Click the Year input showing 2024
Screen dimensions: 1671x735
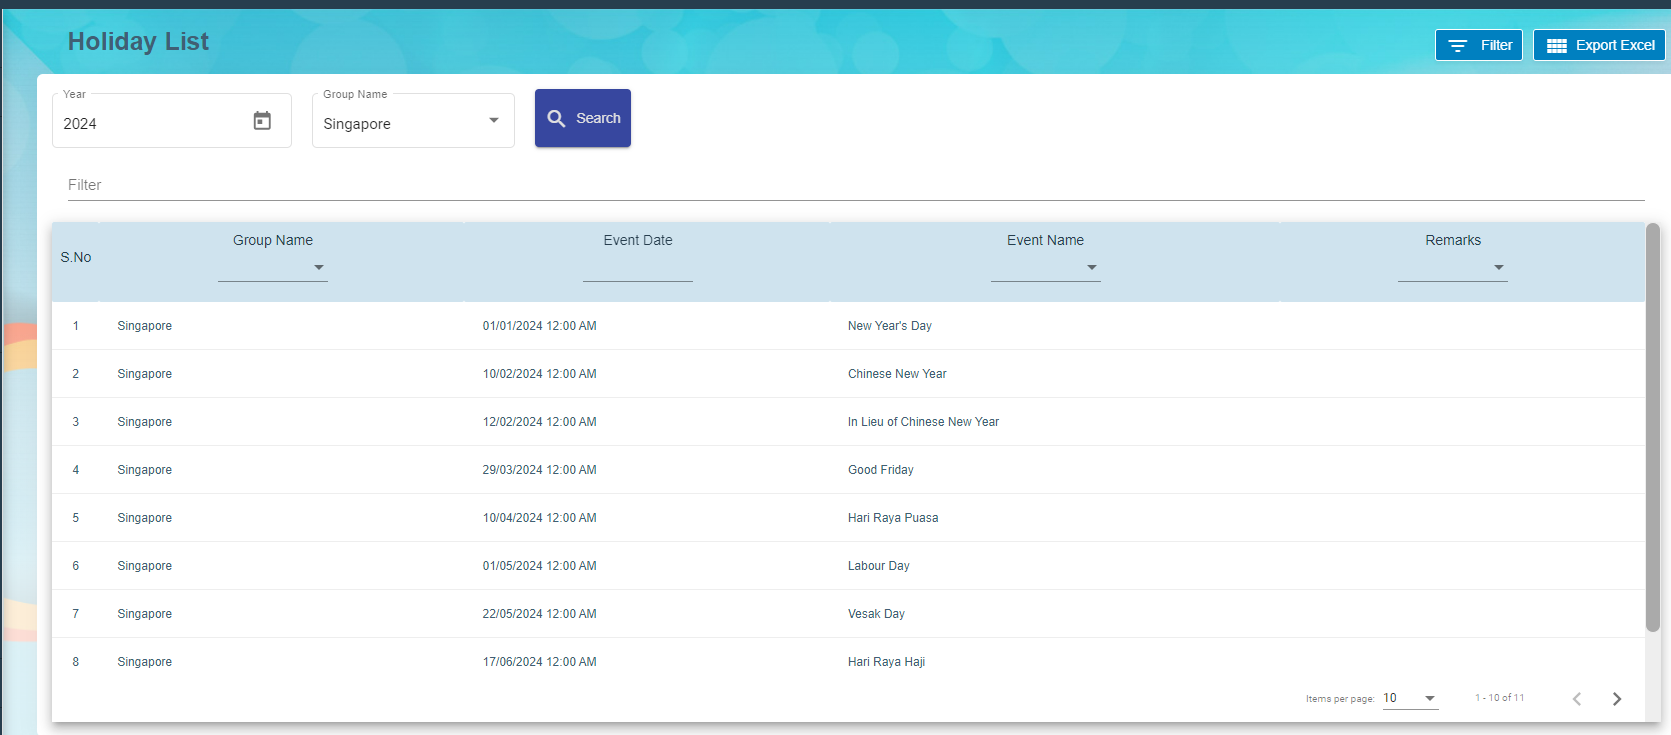150,124
